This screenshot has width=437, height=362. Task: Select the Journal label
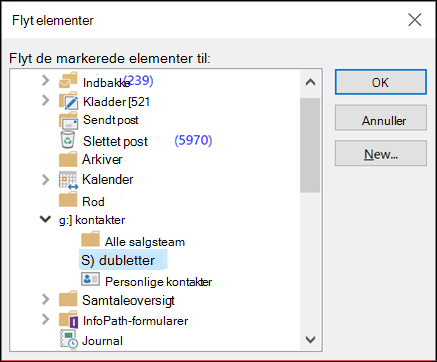[102, 341]
